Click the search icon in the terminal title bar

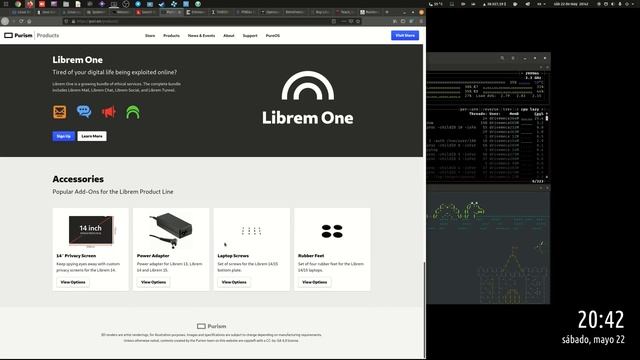(502, 58)
